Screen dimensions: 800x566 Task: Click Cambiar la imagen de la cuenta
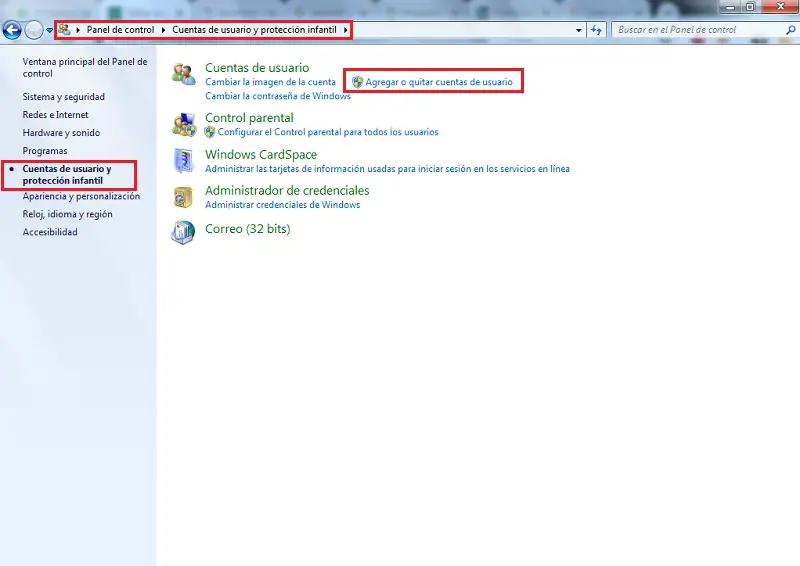270,82
